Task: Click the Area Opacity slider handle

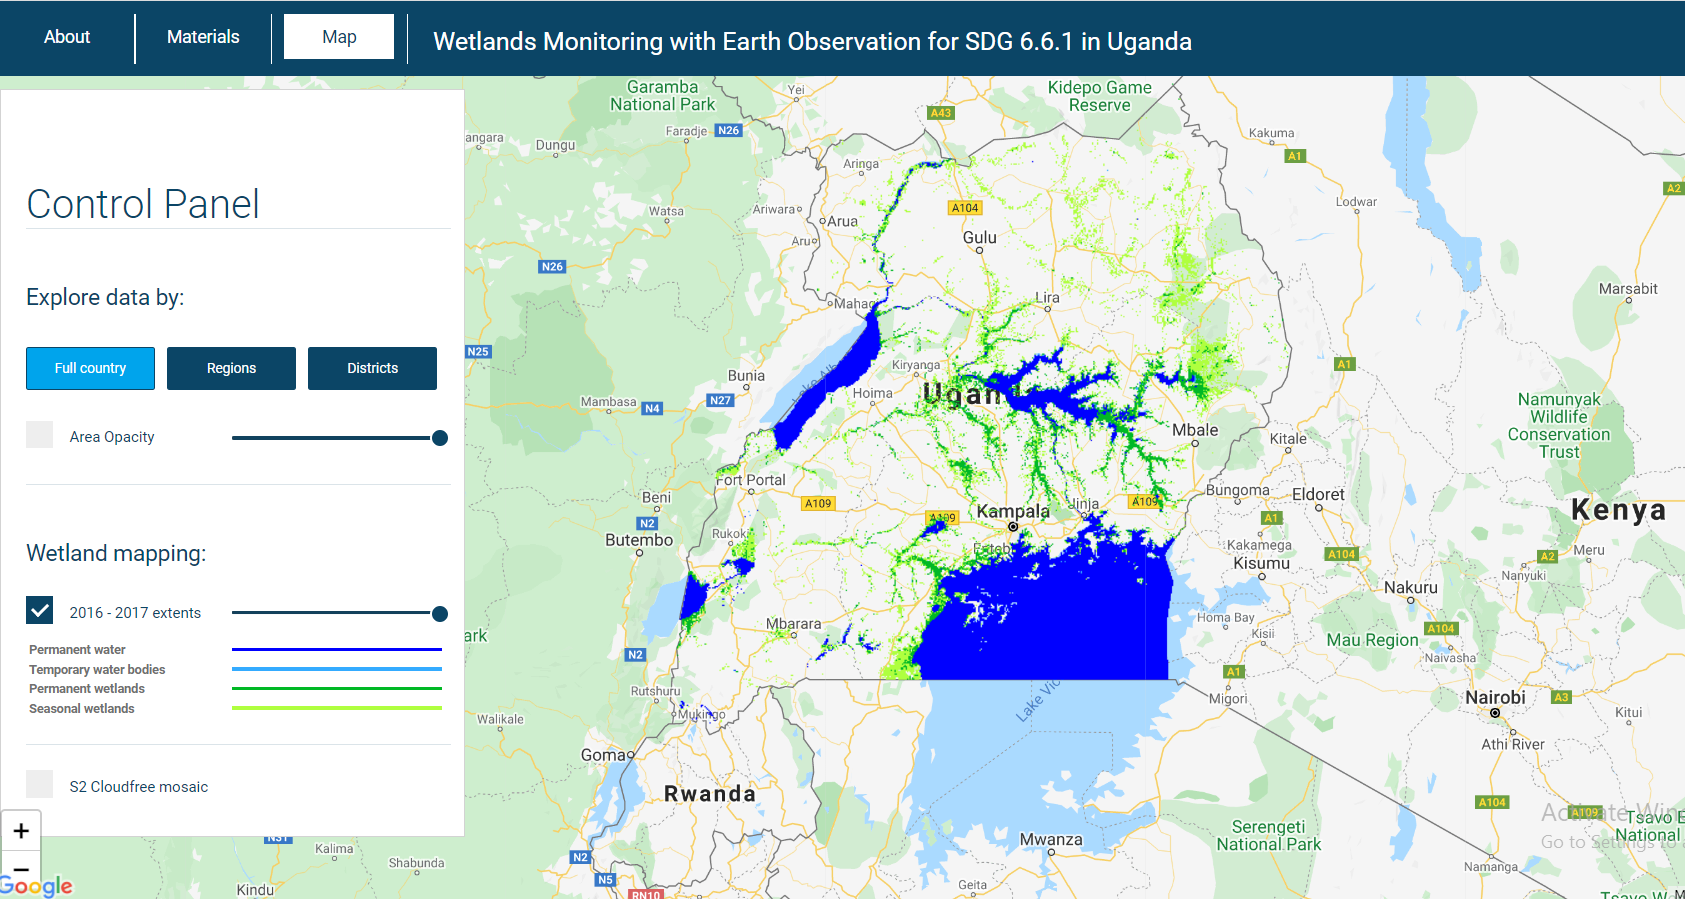Action: click(x=440, y=438)
